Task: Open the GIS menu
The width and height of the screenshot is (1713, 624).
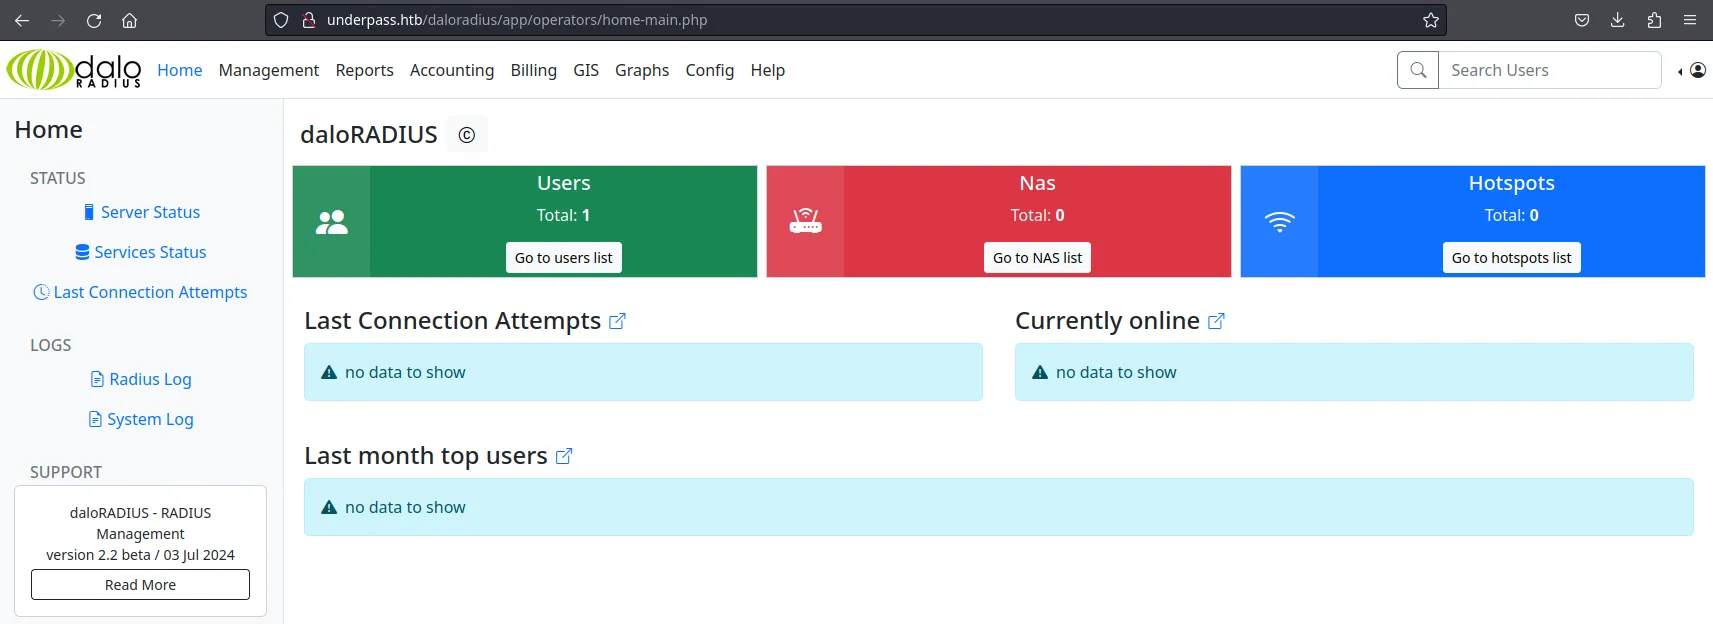Action: tap(586, 70)
